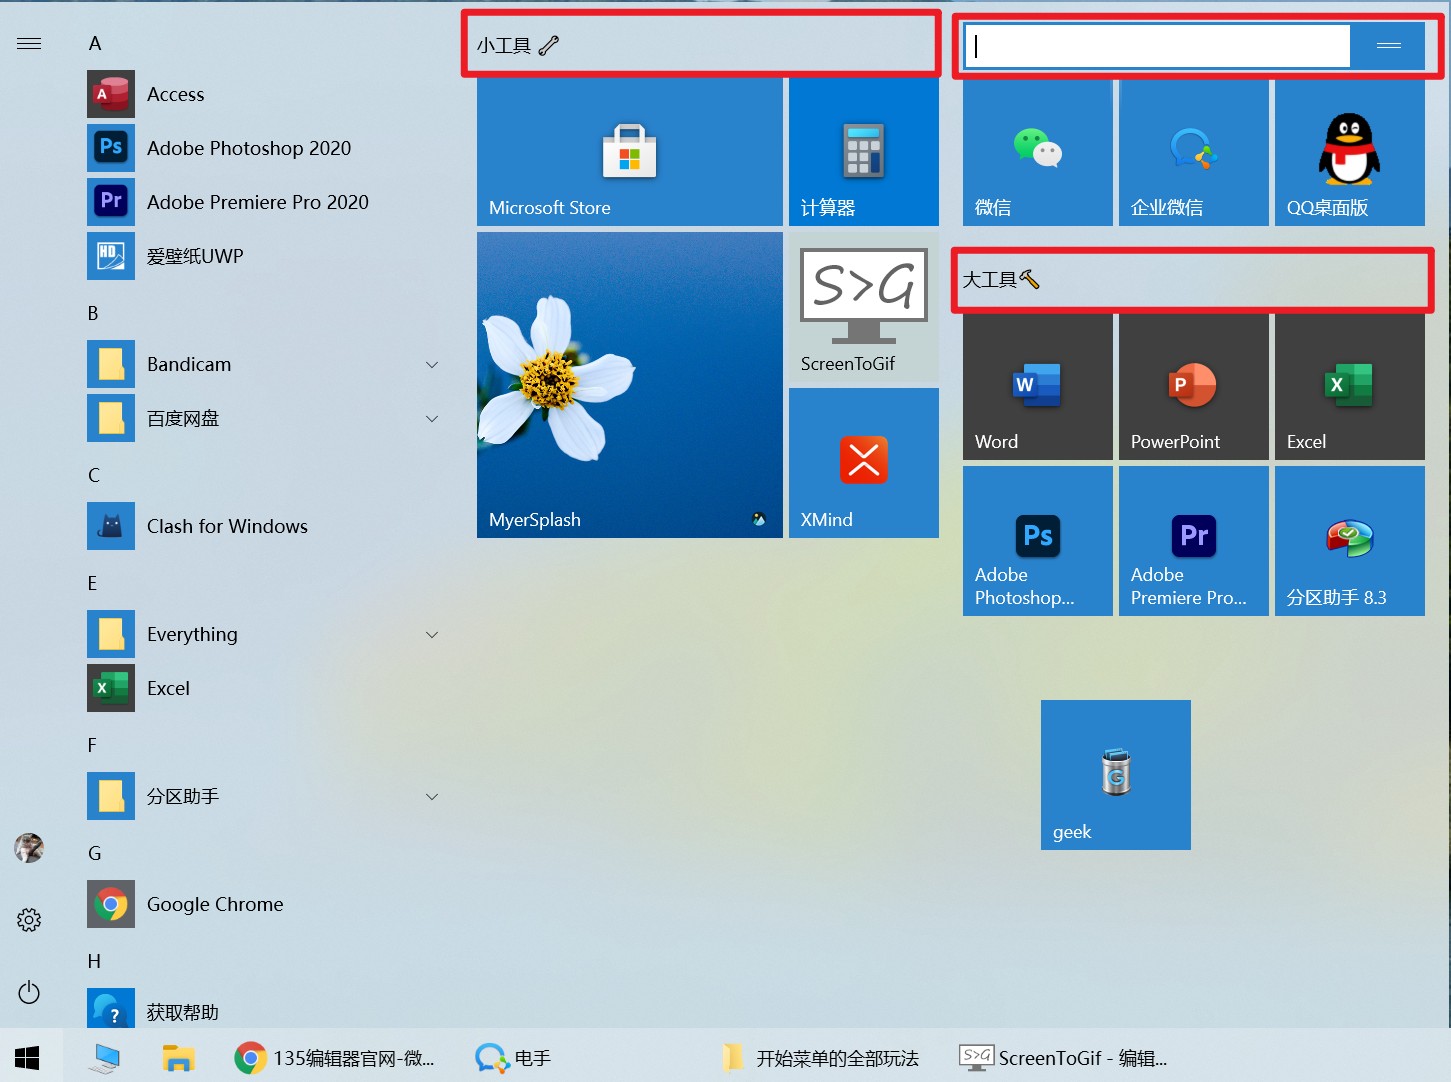Open the user account avatar menu
This screenshot has height=1082, width=1451.
(x=29, y=848)
